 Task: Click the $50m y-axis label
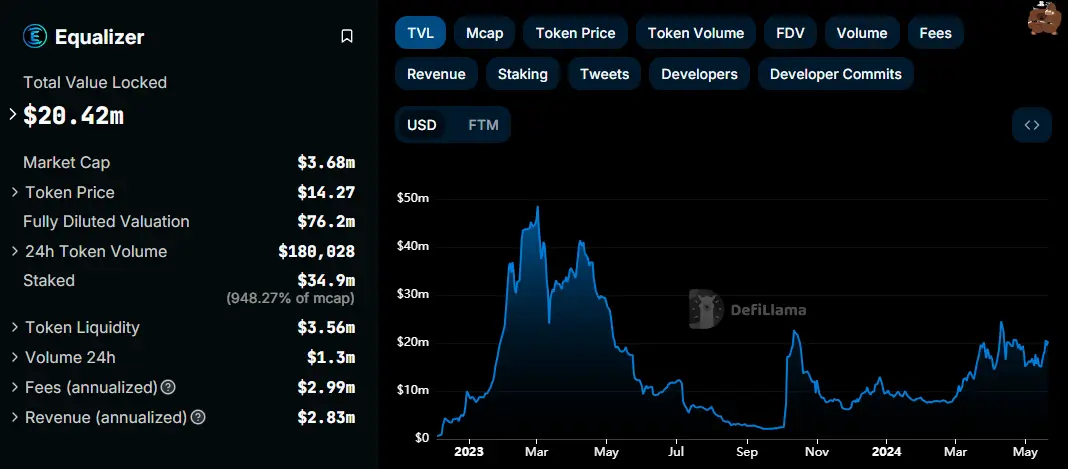[x=413, y=199]
